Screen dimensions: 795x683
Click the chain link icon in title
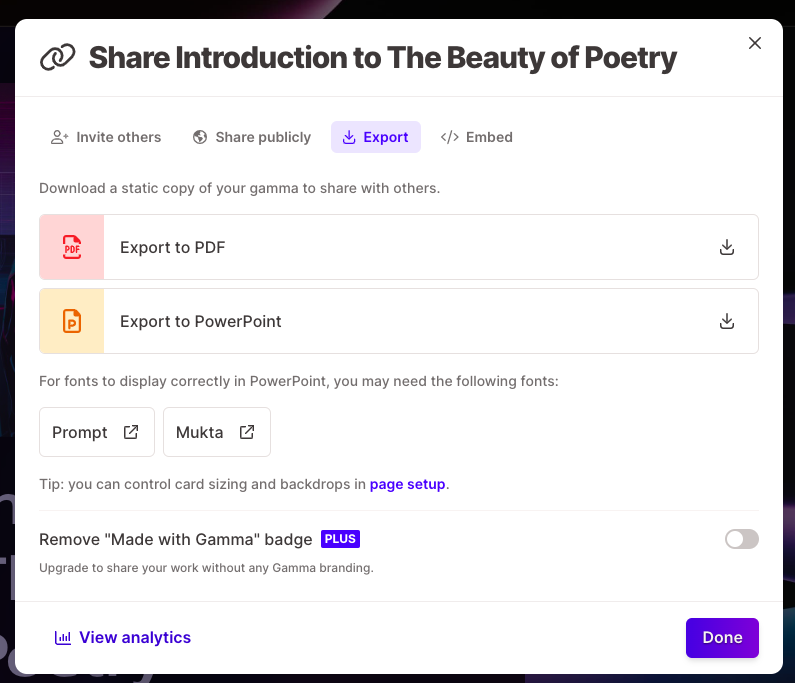pos(57,57)
